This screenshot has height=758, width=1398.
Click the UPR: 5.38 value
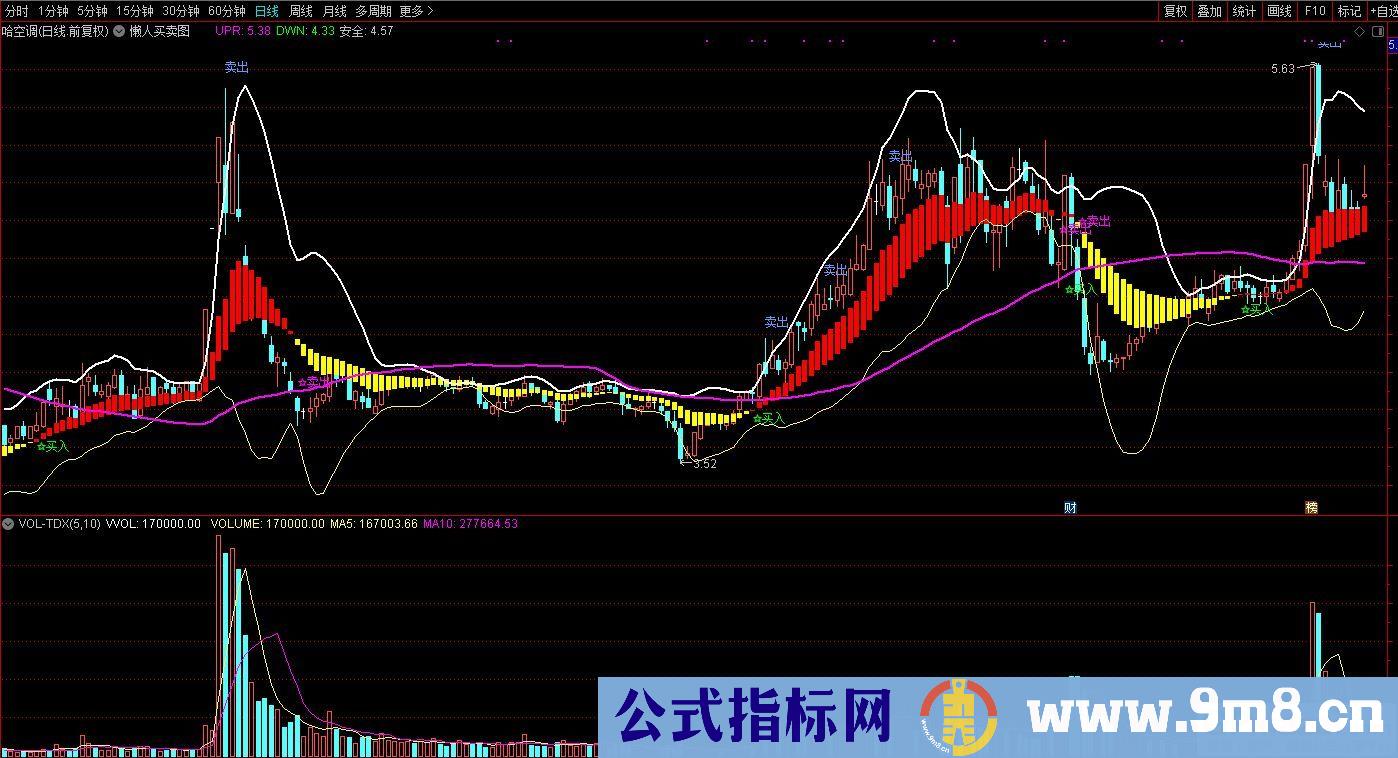tap(244, 31)
